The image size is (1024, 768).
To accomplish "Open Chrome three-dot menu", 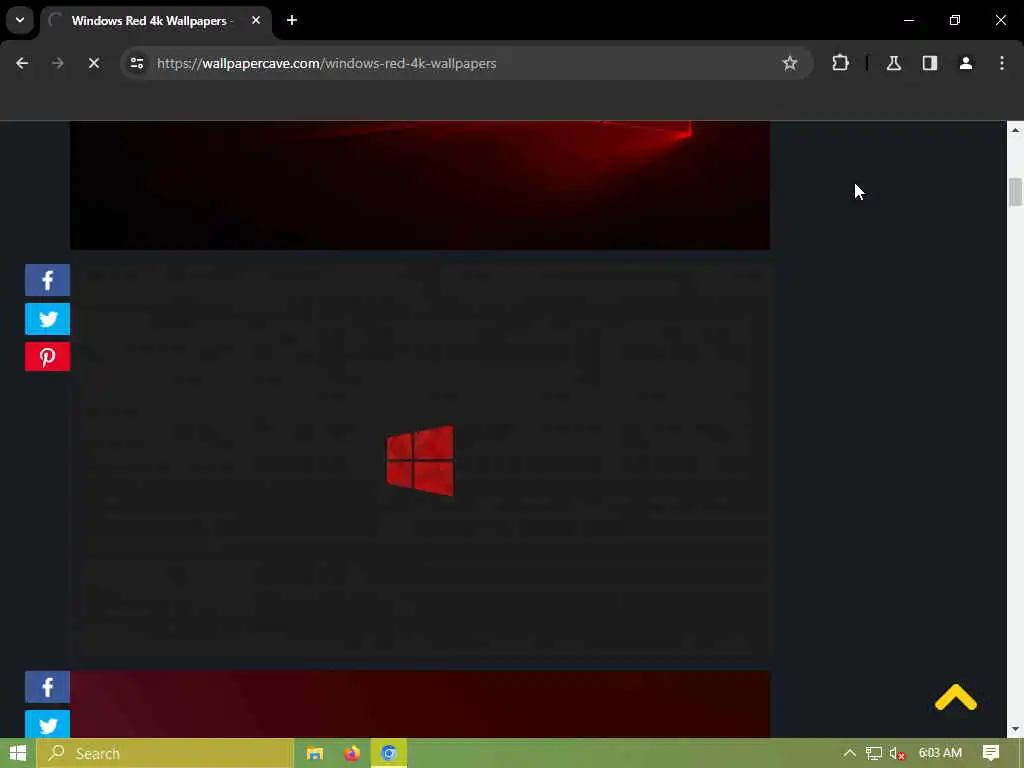I will click(1002, 63).
